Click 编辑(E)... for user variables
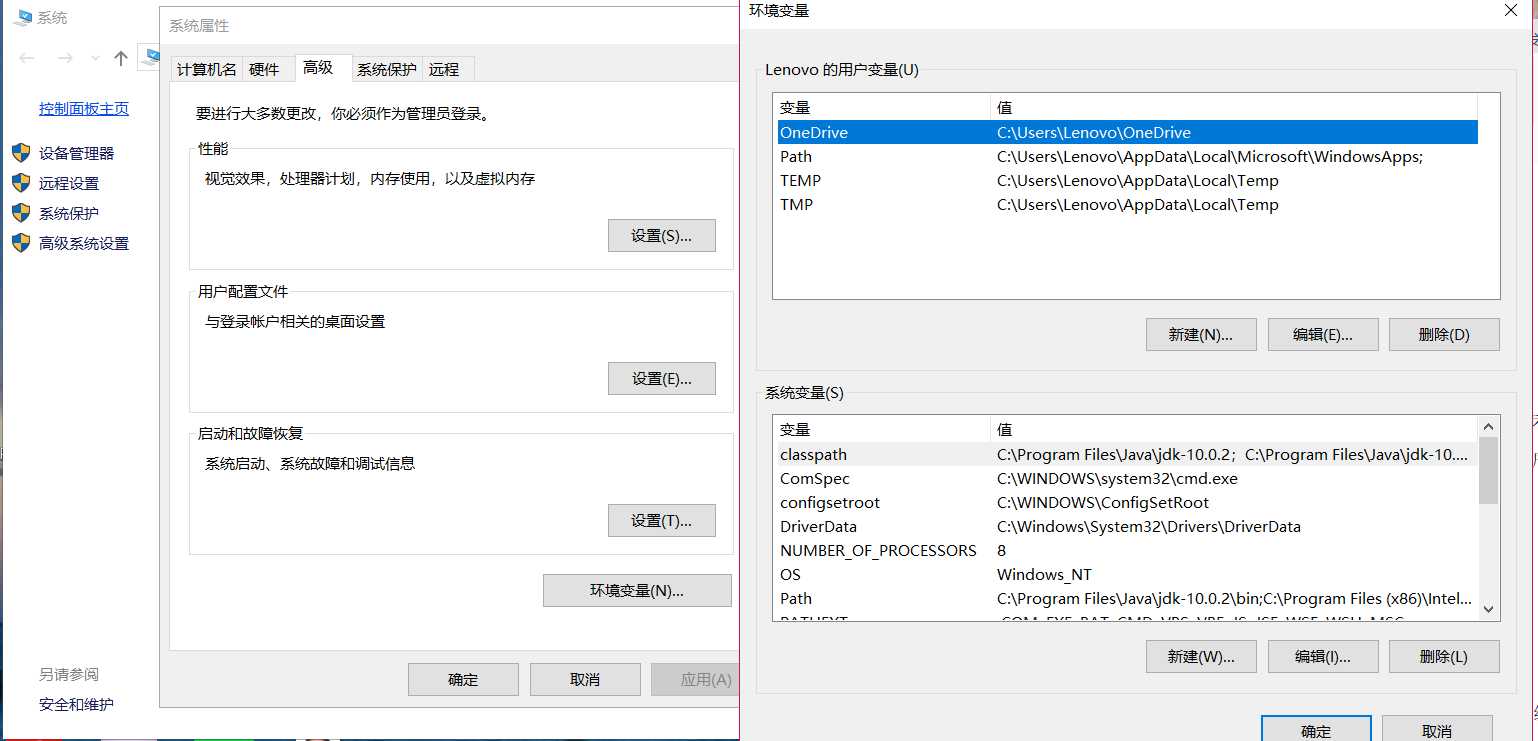The width and height of the screenshot is (1538, 741). point(1323,335)
